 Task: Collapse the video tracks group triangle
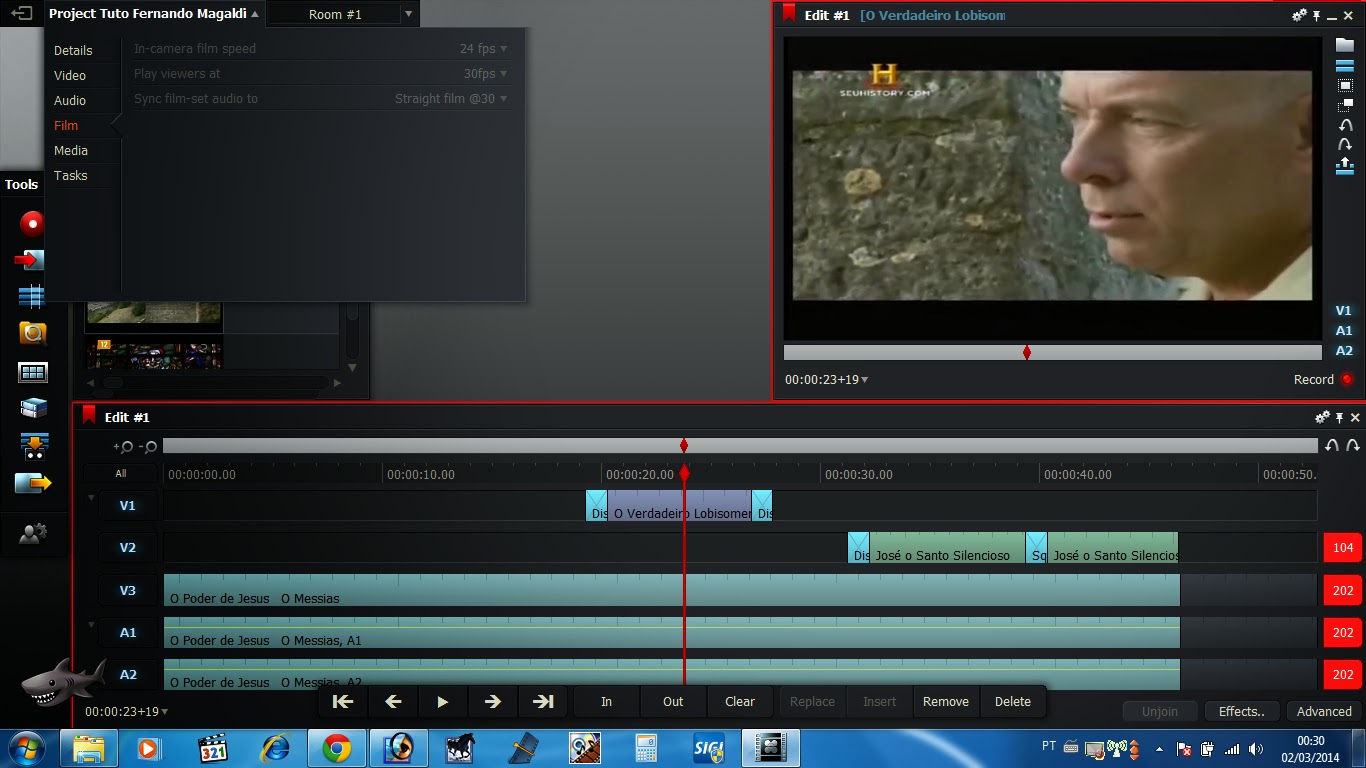tap(91, 497)
